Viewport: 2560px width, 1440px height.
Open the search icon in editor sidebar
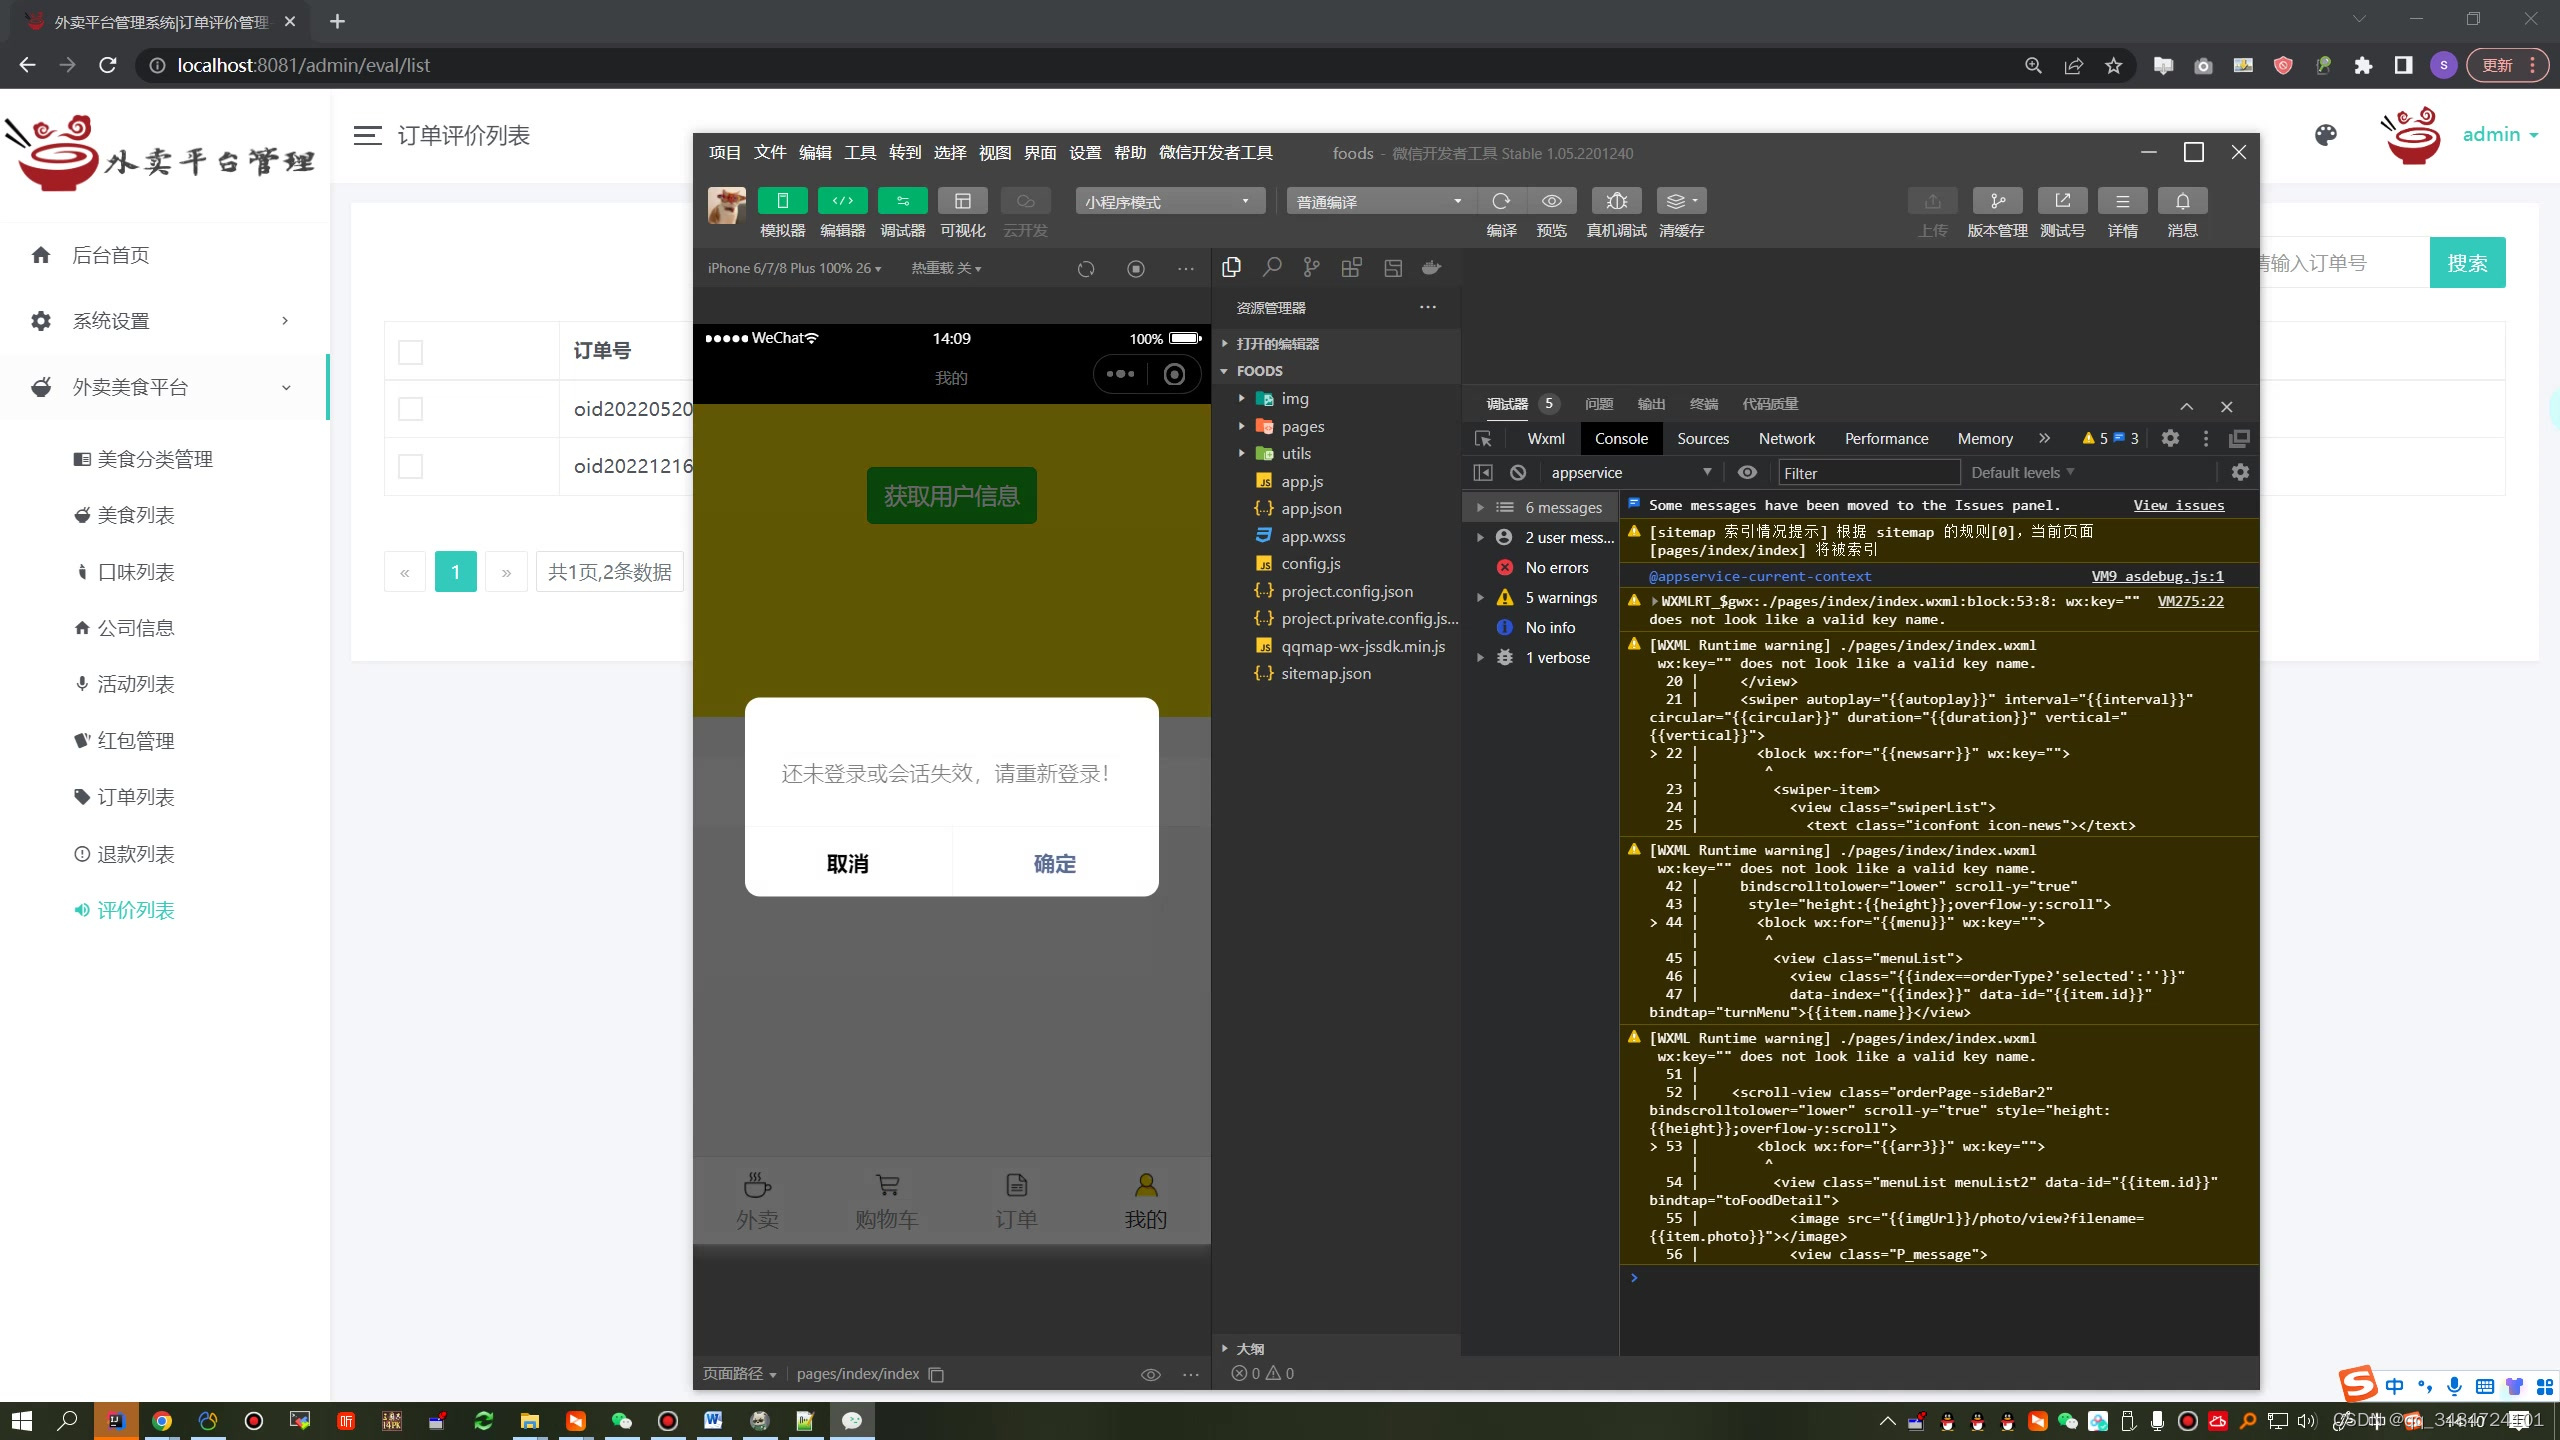[x=1271, y=267]
